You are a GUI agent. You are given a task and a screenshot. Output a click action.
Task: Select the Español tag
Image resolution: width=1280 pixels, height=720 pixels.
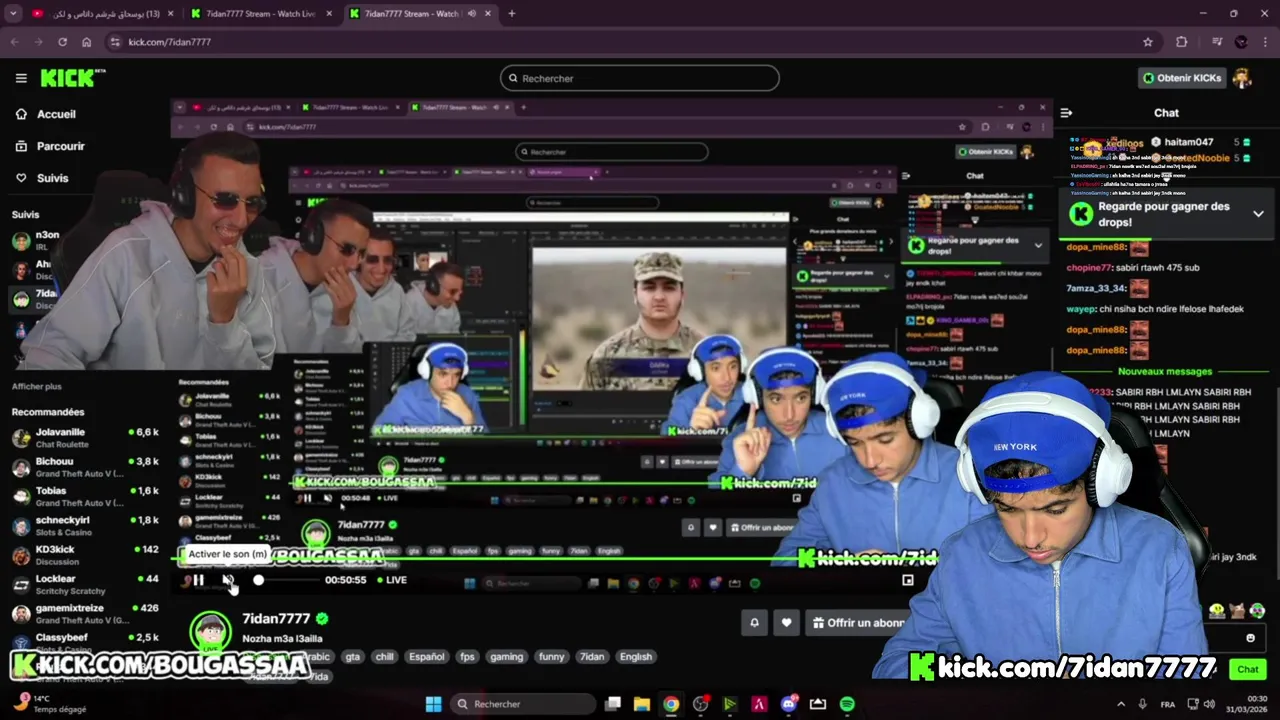[x=427, y=657]
